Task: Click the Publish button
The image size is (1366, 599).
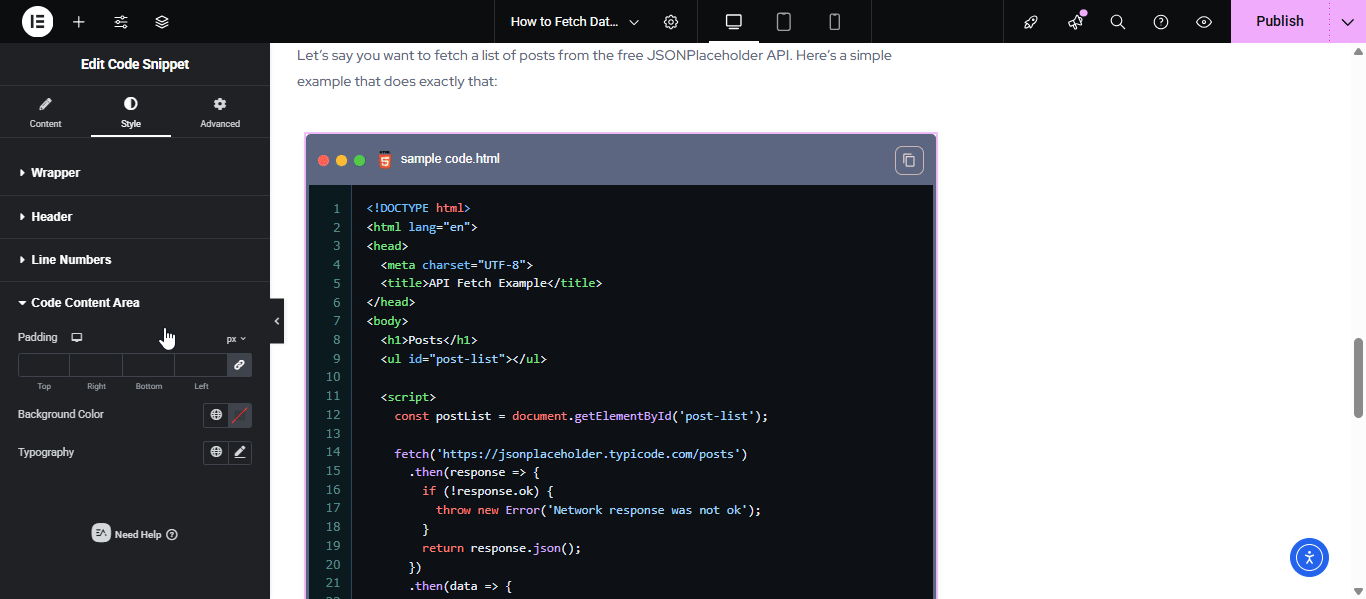Action: [1280, 21]
